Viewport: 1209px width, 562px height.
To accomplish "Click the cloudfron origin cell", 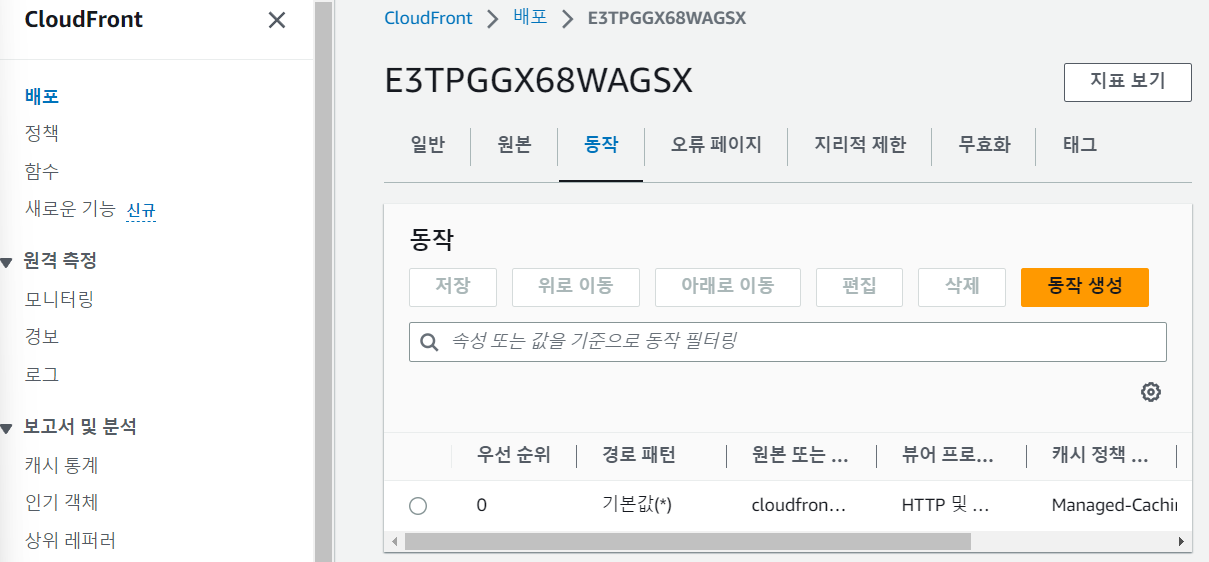I will (x=798, y=505).
